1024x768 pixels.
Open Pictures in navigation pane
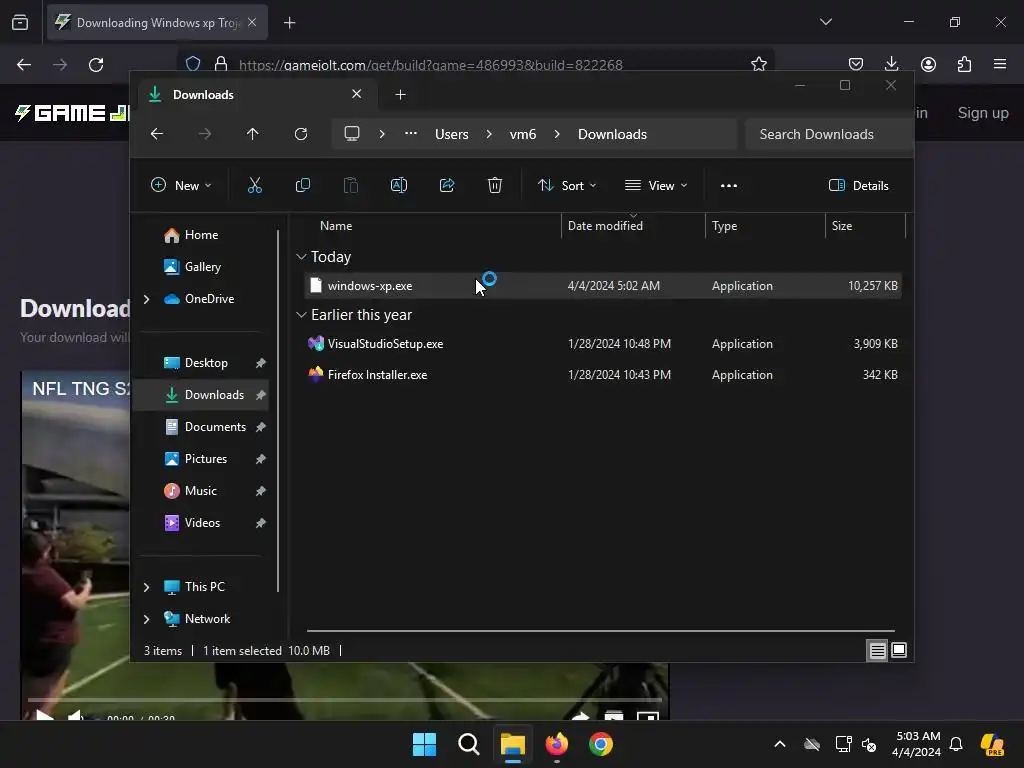(x=206, y=459)
